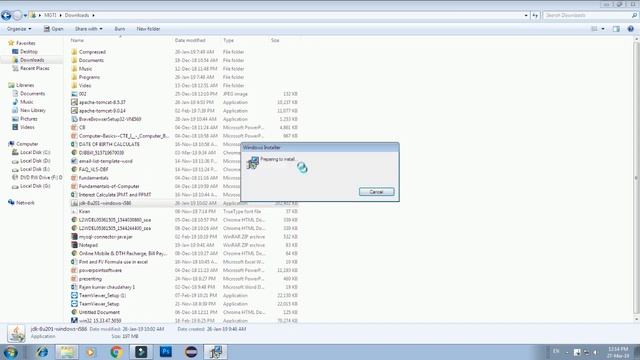The image size is (640, 360).
Task: Cancel the Windows Installer dialog
Action: tap(376, 192)
